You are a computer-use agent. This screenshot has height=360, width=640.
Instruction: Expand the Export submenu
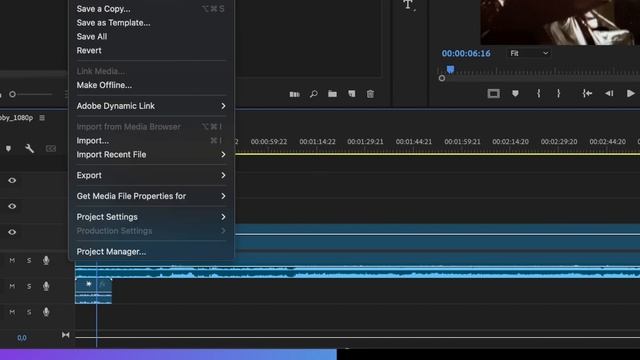coord(151,175)
